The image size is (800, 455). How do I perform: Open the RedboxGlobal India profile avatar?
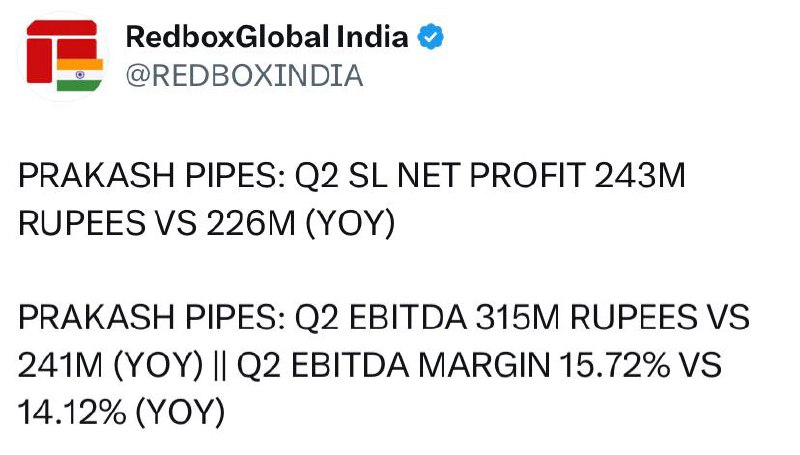(64, 56)
